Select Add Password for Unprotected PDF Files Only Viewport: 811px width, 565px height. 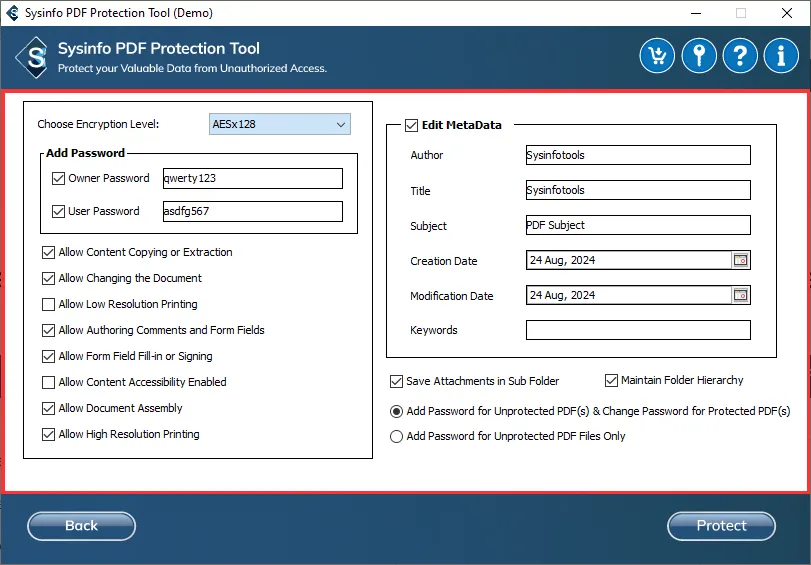pyautogui.click(x=397, y=436)
